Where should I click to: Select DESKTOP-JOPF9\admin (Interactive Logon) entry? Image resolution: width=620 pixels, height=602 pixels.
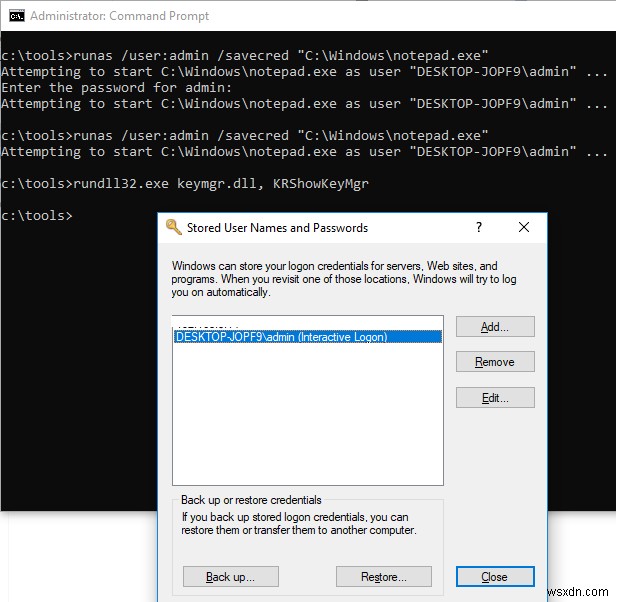pos(308,337)
